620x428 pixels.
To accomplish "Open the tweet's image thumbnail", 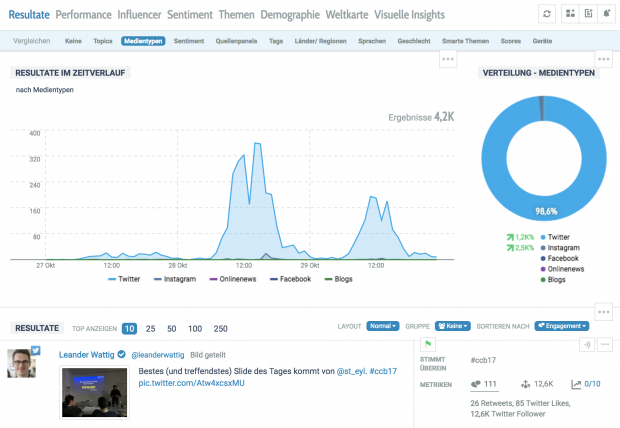I will (95, 392).
